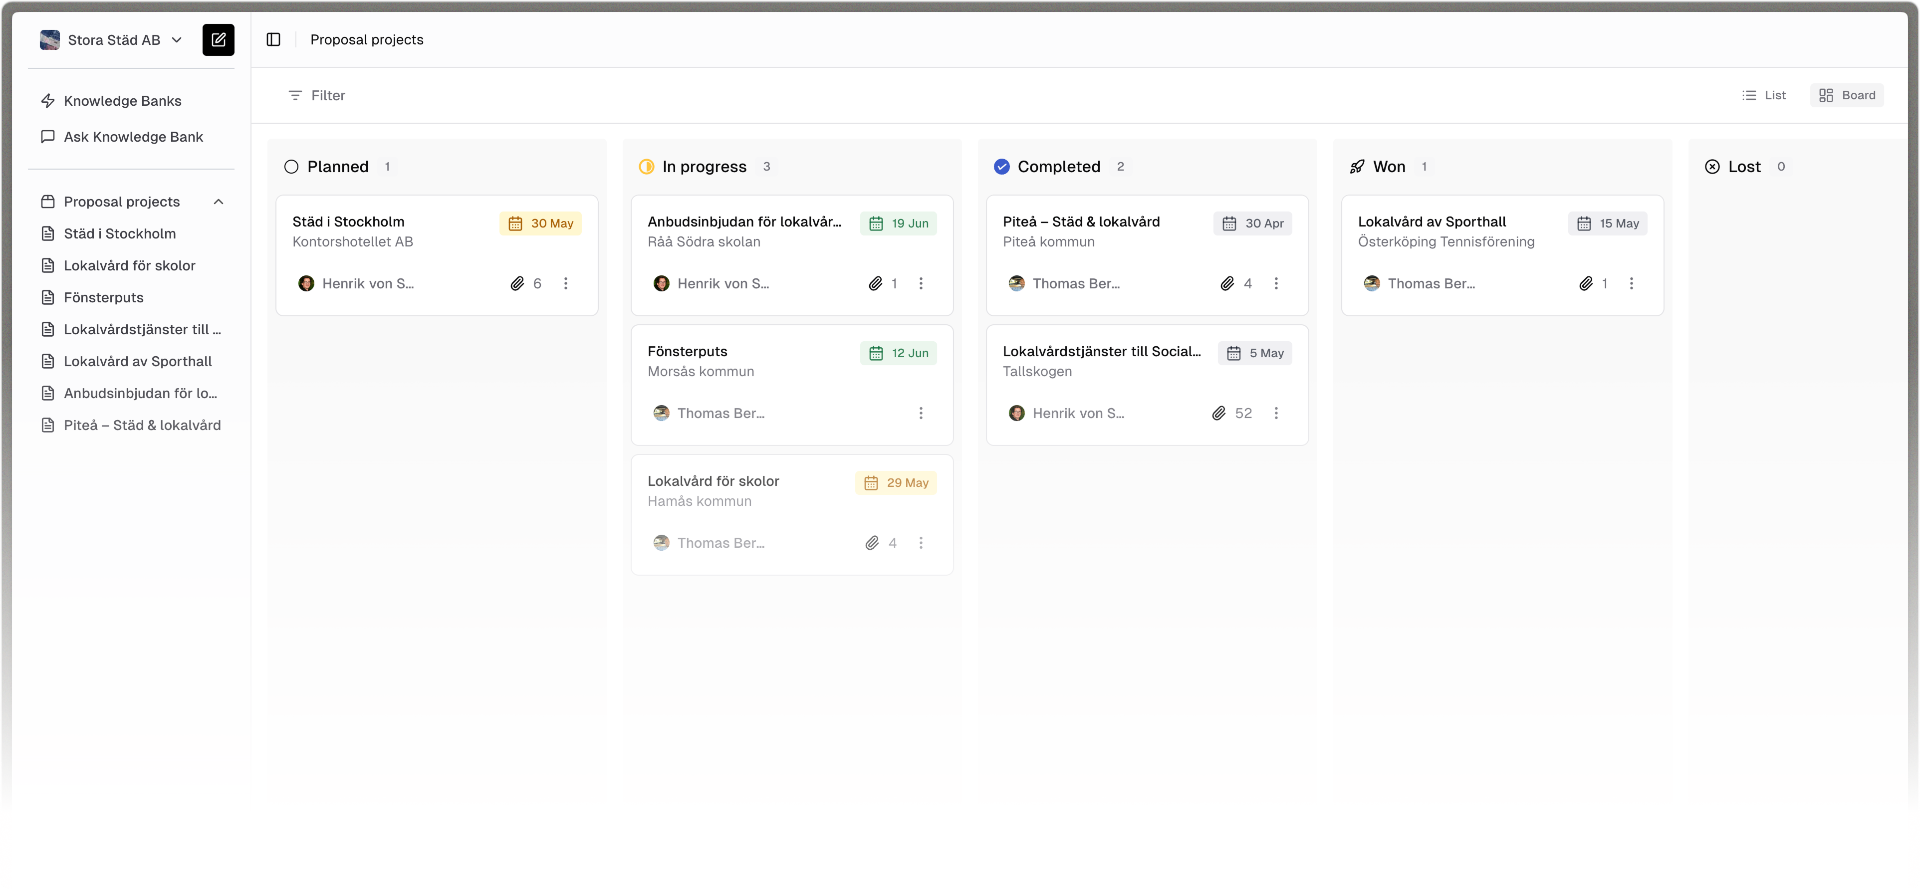Click the compose new proposal icon
Image resolution: width=1920 pixels, height=889 pixels.
click(218, 40)
